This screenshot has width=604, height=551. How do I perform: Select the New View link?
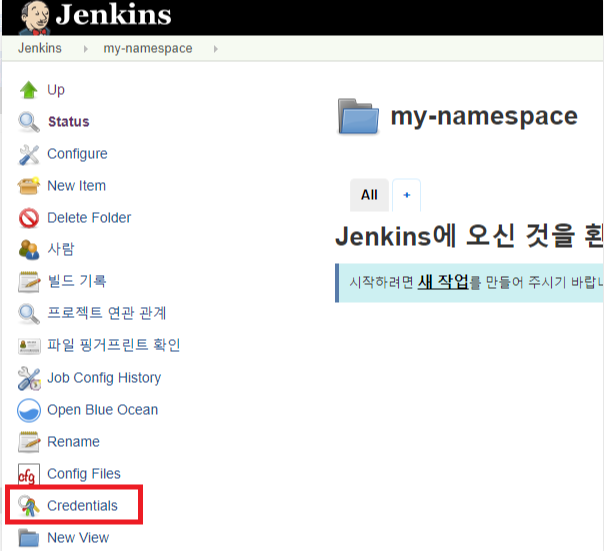78,538
